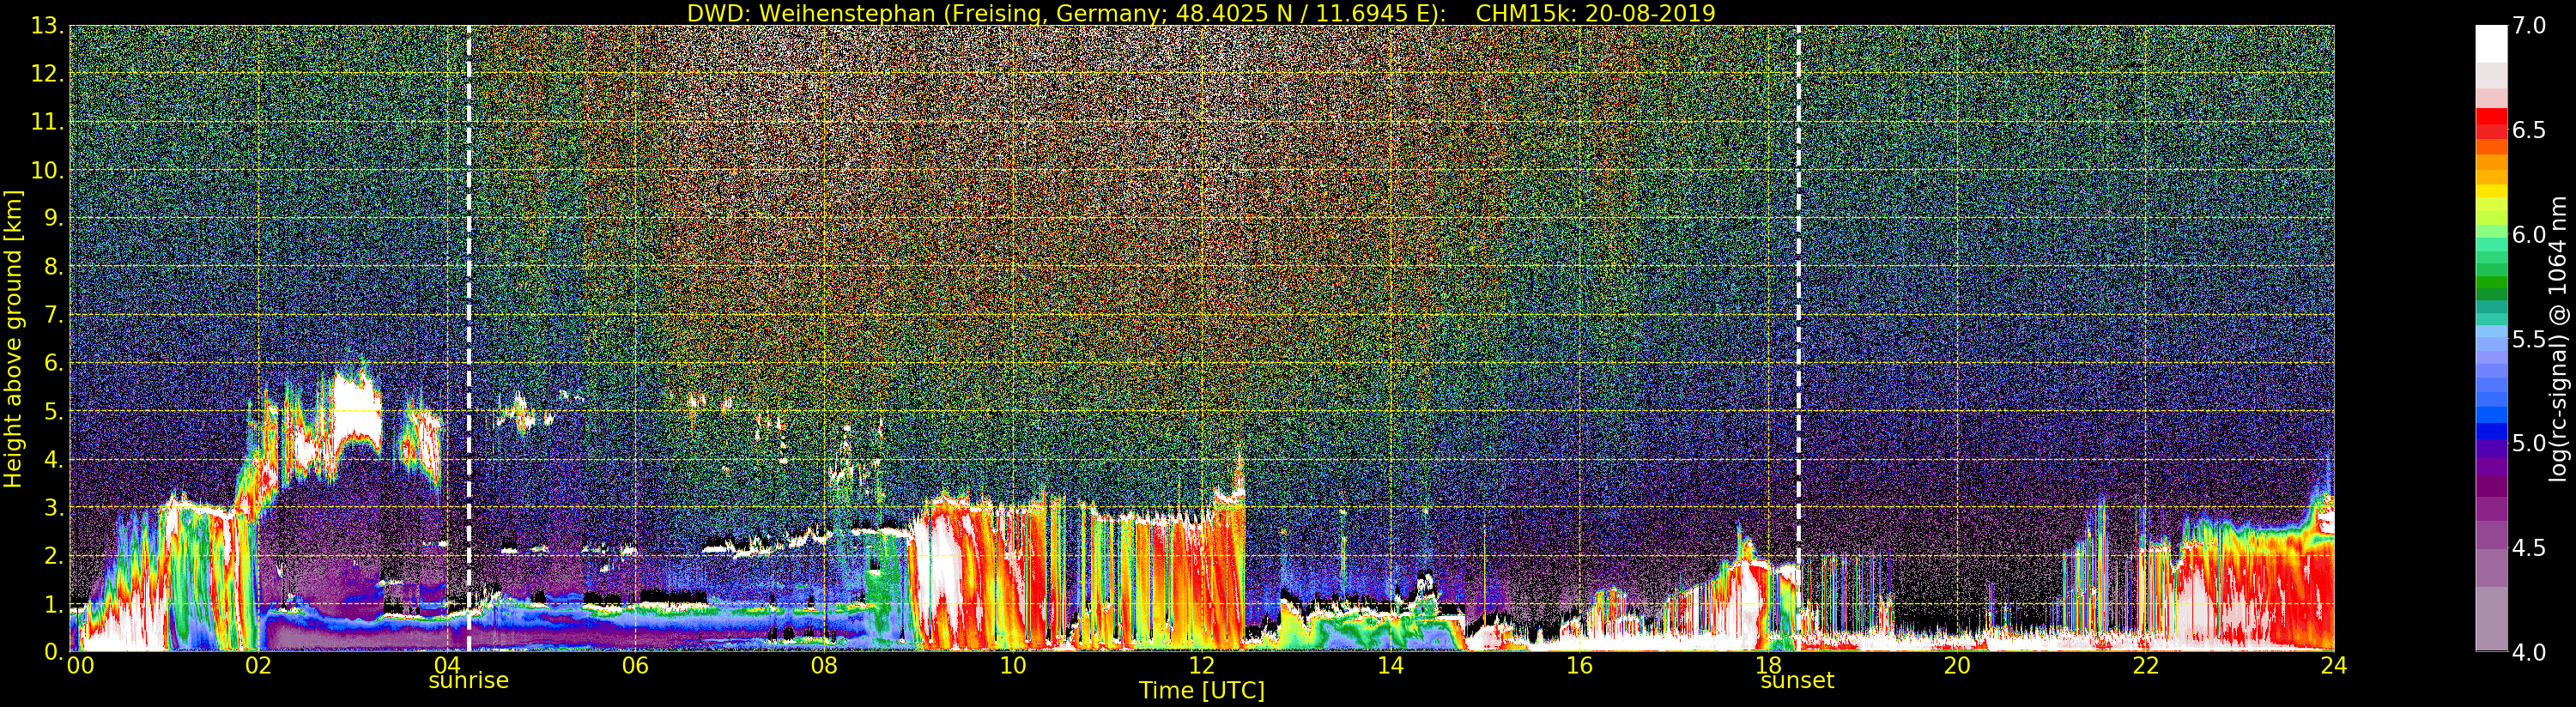This screenshot has width=2576, height=707.
Task: Select colorbar tick value 4.0
Action: tap(2530, 652)
